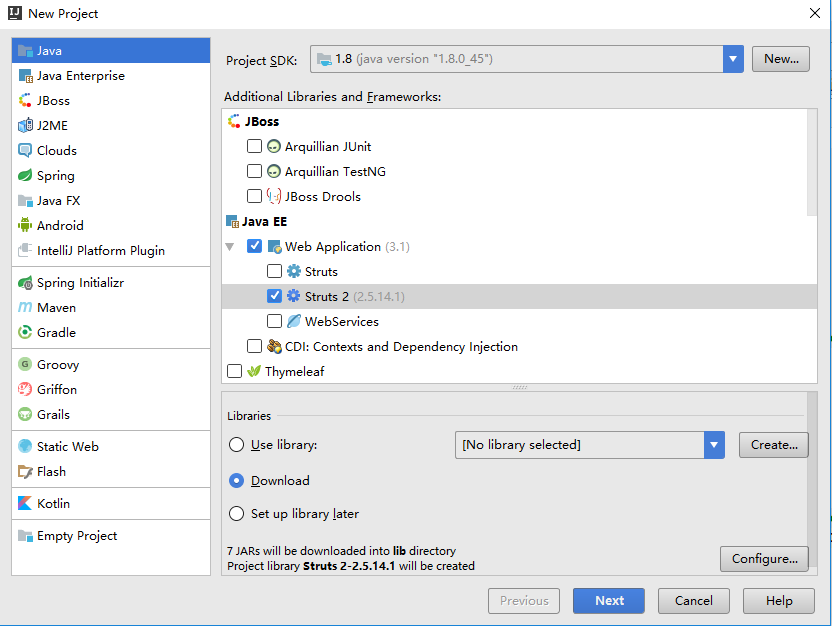Viewport: 832px width, 626px height.
Task: Click the JBoss Drools icon
Action: point(274,196)
